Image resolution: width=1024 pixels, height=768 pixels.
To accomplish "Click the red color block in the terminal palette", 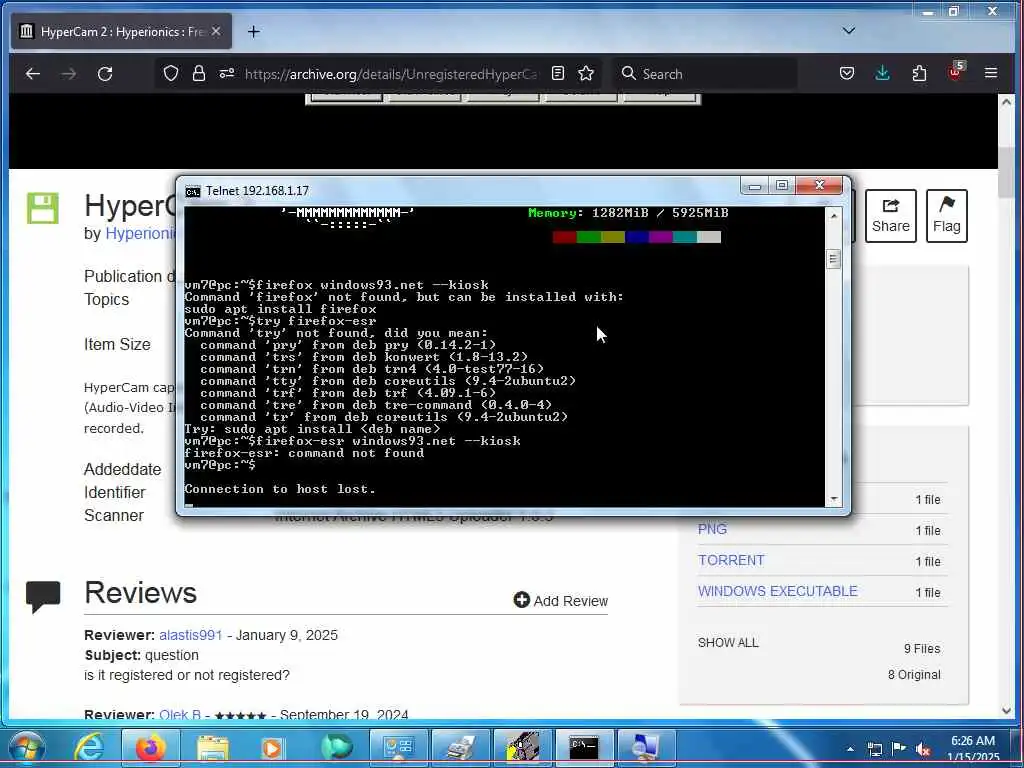I will pos(564,236).
